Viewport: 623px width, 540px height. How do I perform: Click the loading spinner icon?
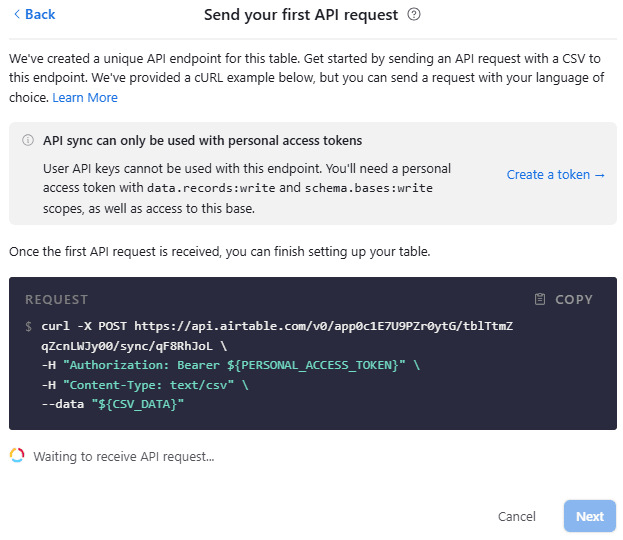17,456
